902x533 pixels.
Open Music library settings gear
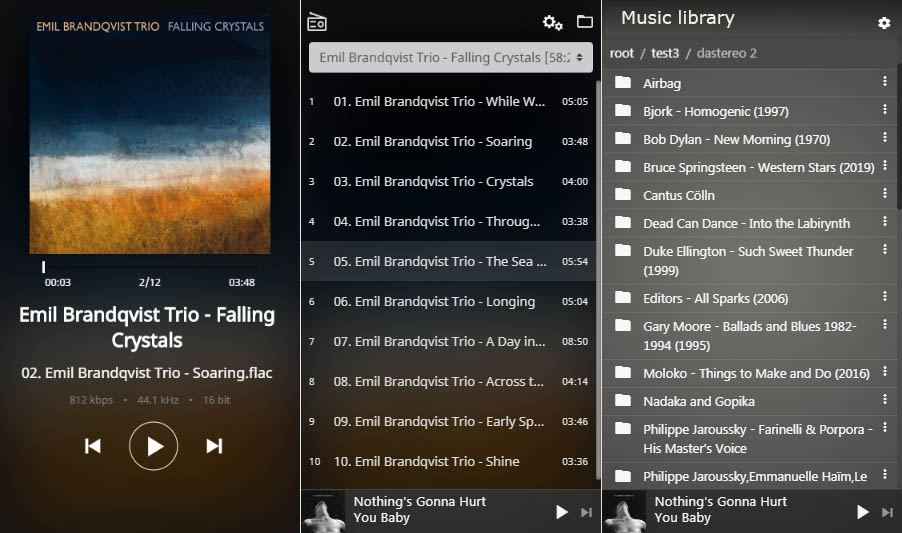884,22
